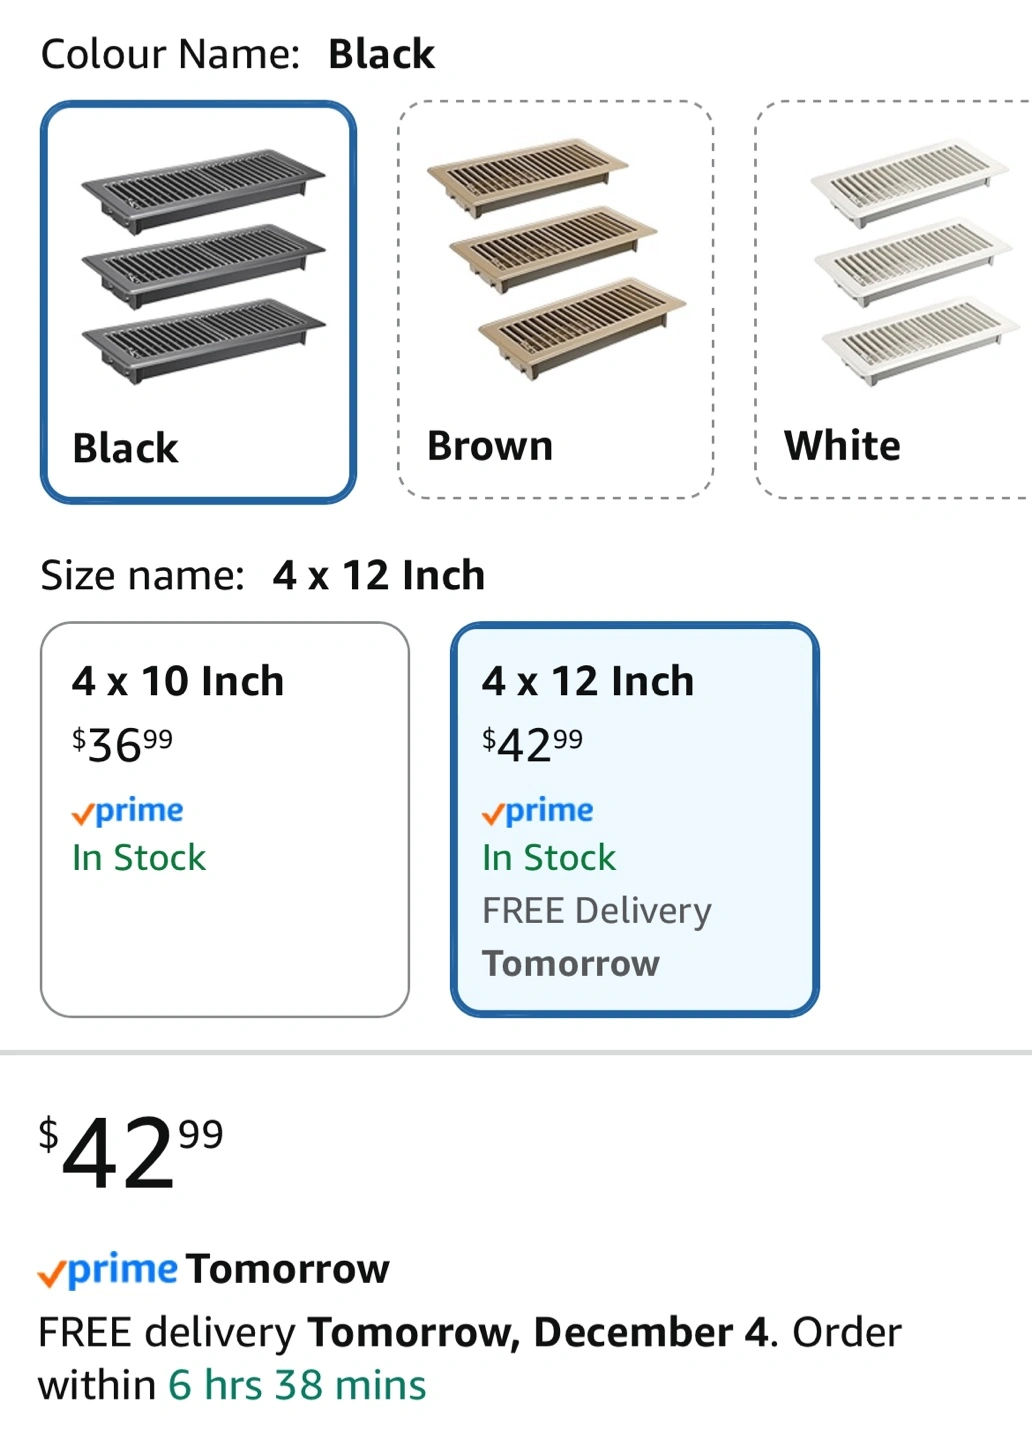The height and width of the screenshot is (1440, 1032).
Task: Click the prime logo in 4 x 12 Inch card
Action: pos(538,811)
